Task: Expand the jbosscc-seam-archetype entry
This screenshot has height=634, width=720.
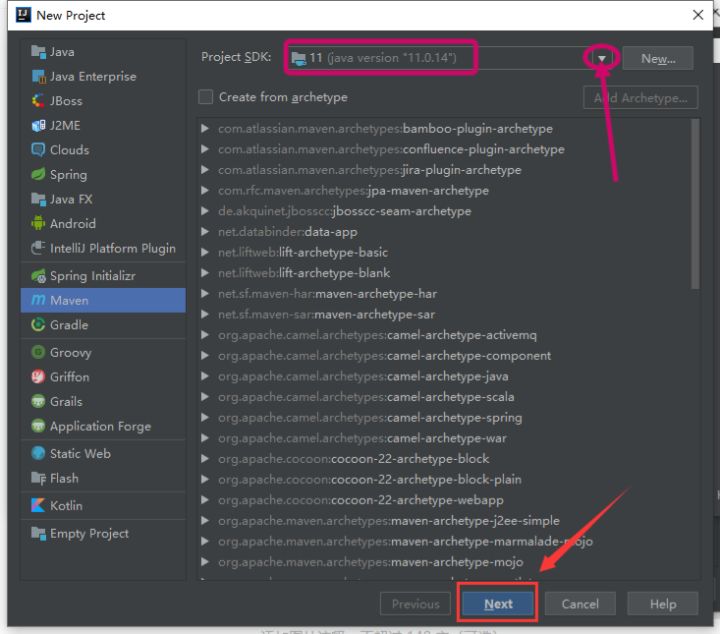Action: (205, 211)
